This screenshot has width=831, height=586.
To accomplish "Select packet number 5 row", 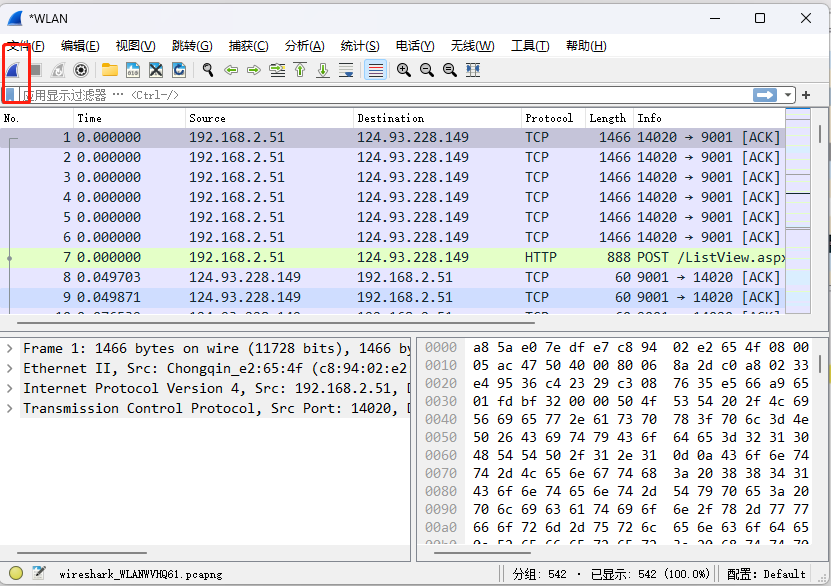I will click(x=392, y=217).
